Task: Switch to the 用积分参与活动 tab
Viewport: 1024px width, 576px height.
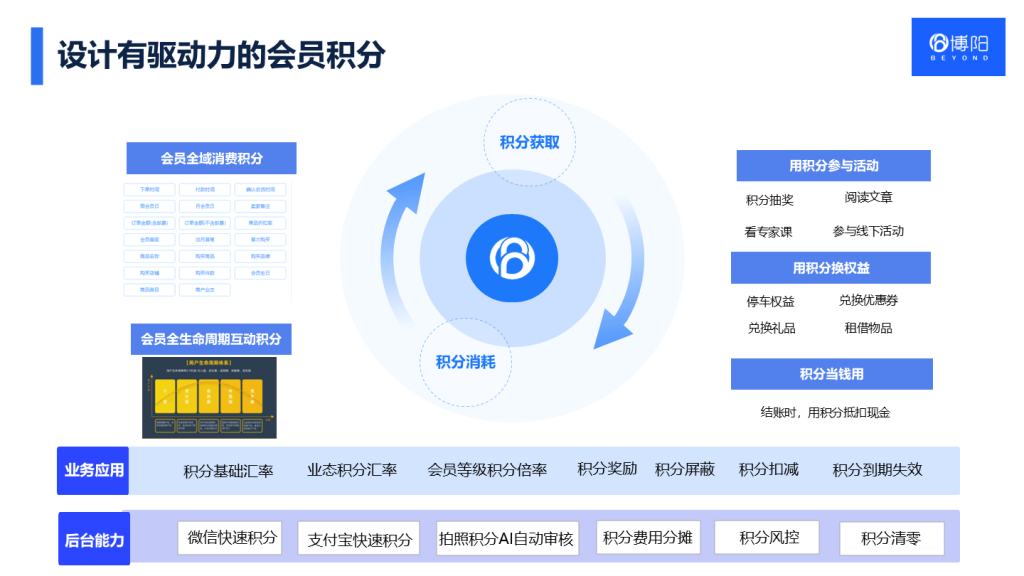Action: [x=833, y=165]
